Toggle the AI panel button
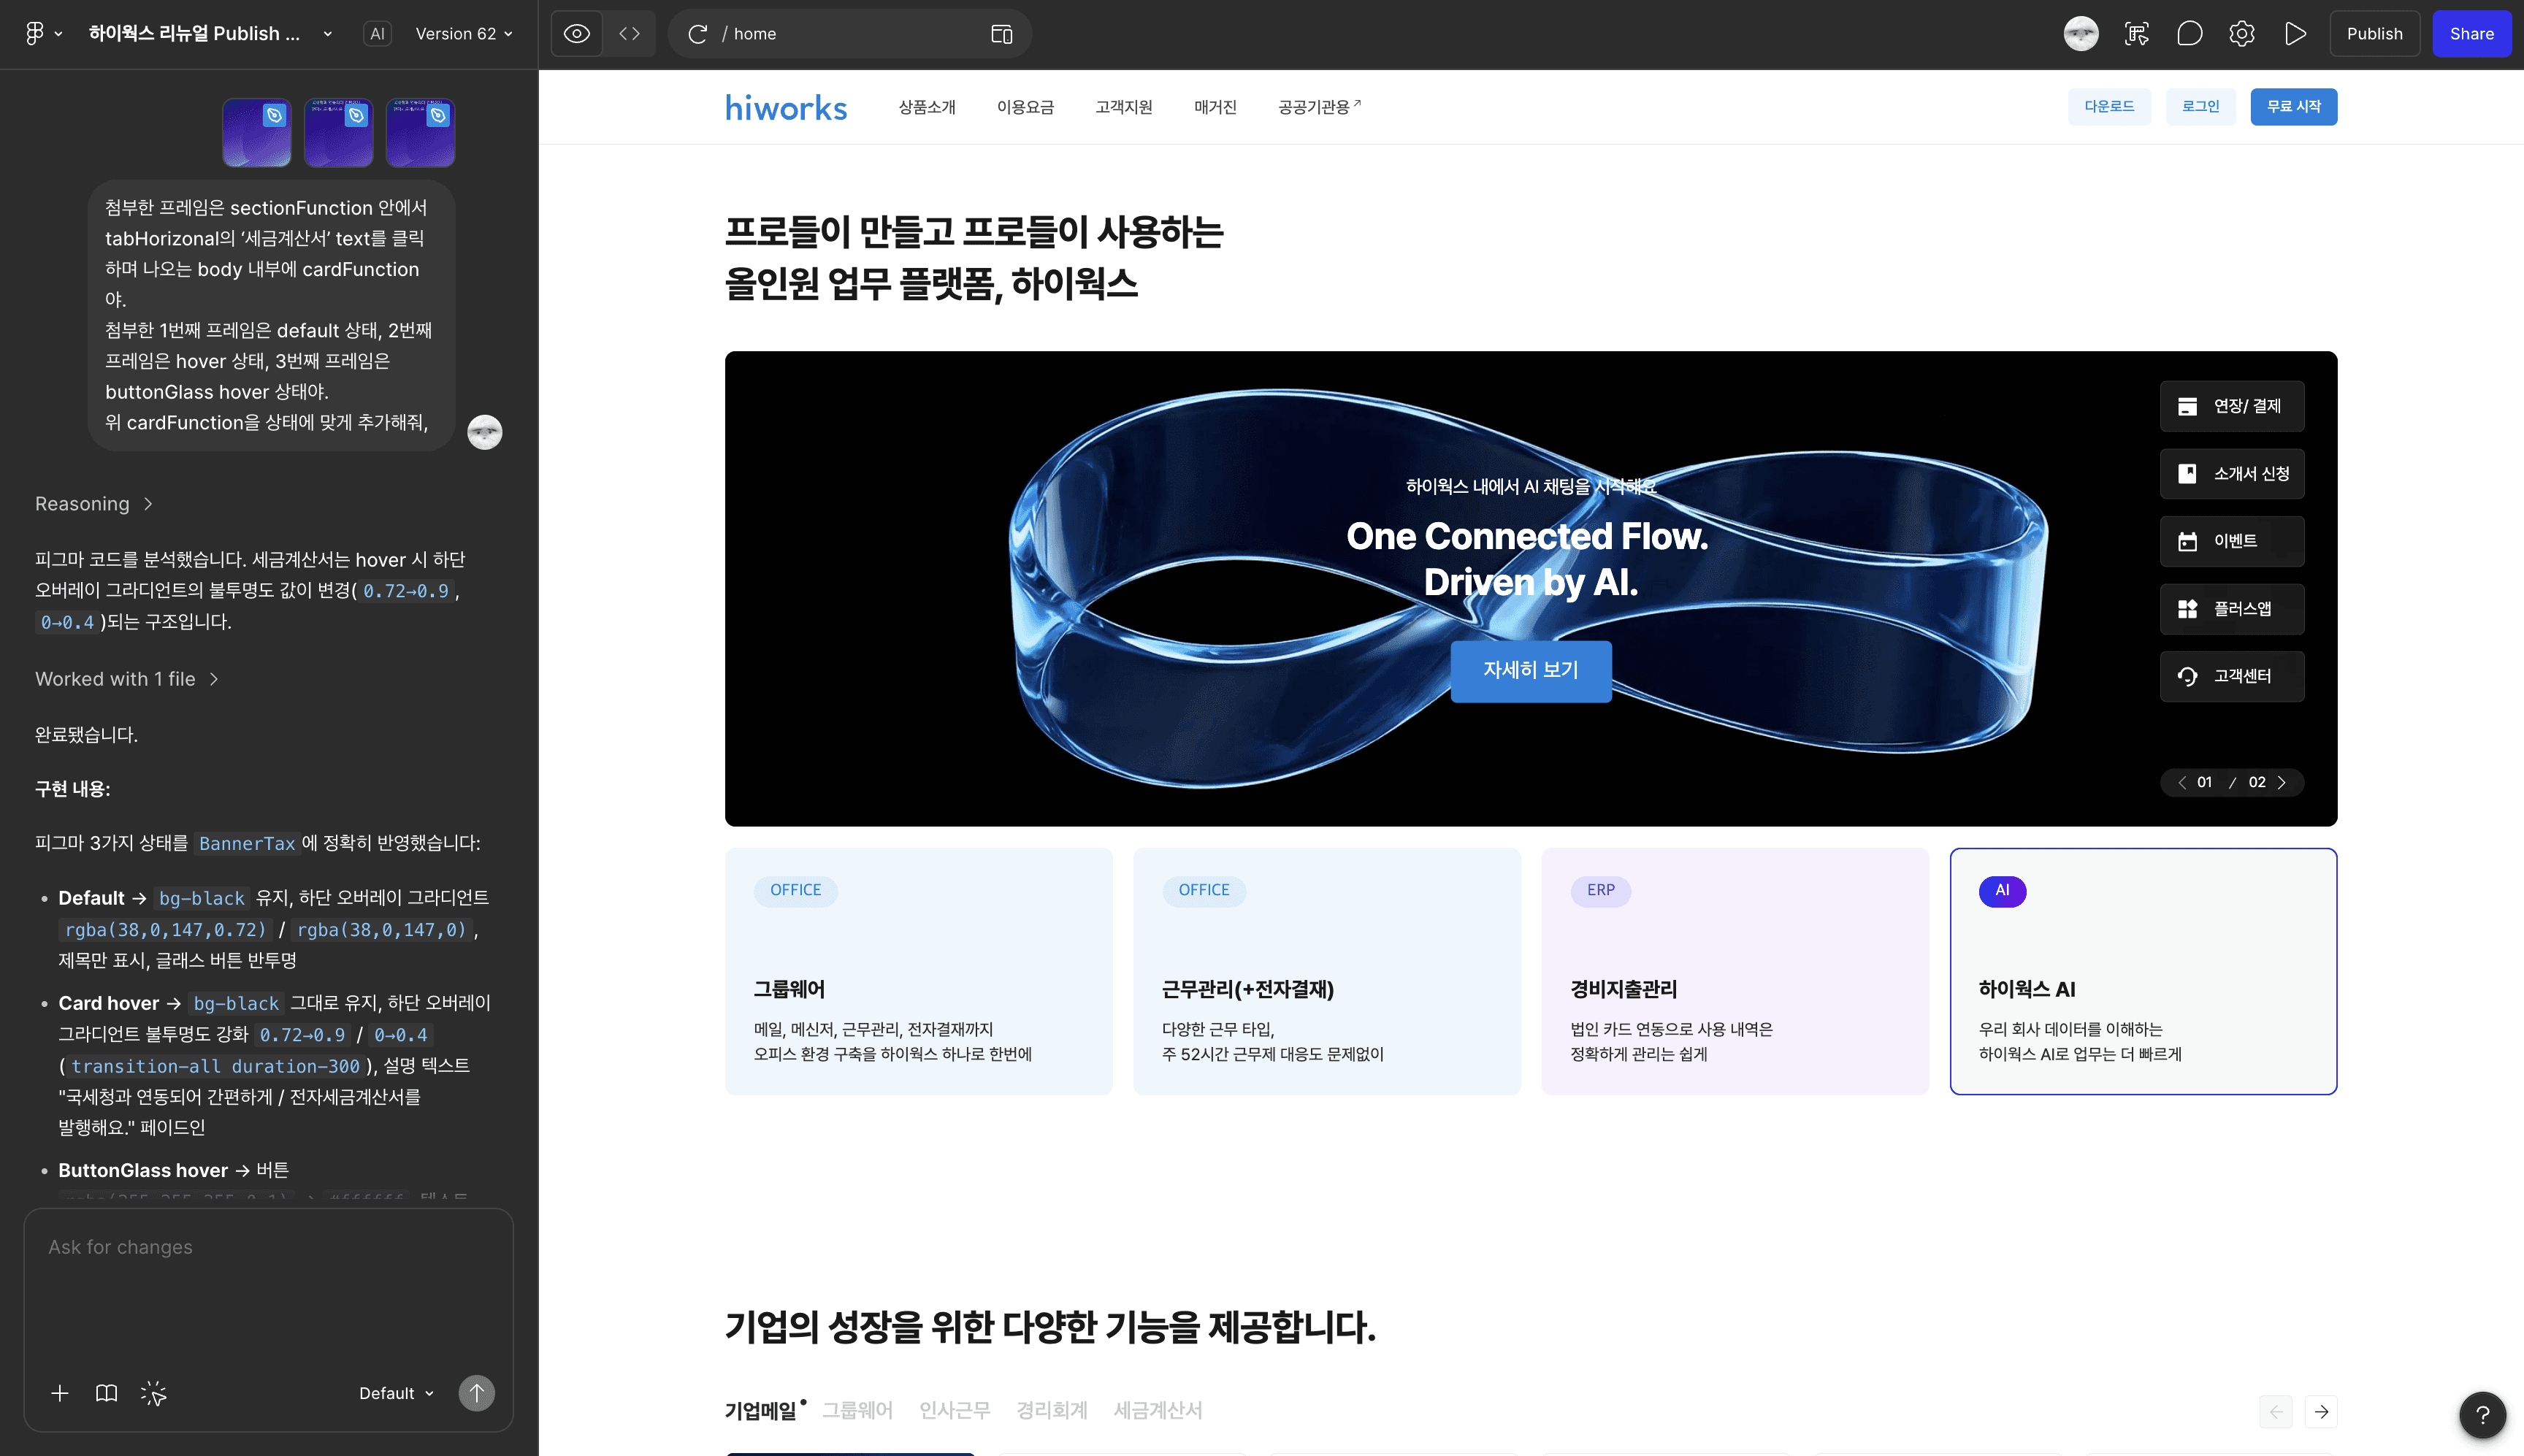Screen dimensions: 2524x1456 377,34
